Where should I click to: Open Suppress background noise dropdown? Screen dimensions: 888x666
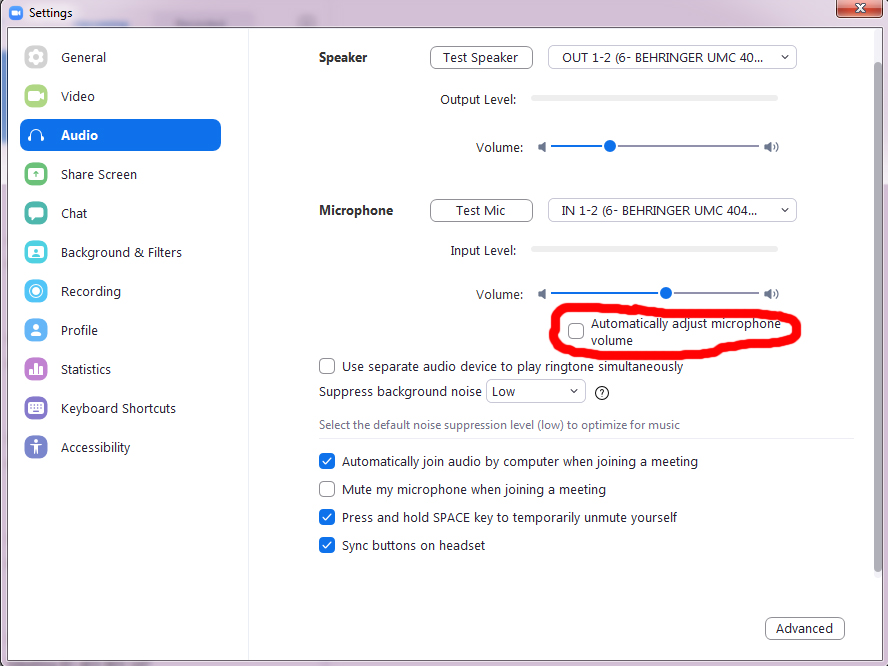point(535,391)
